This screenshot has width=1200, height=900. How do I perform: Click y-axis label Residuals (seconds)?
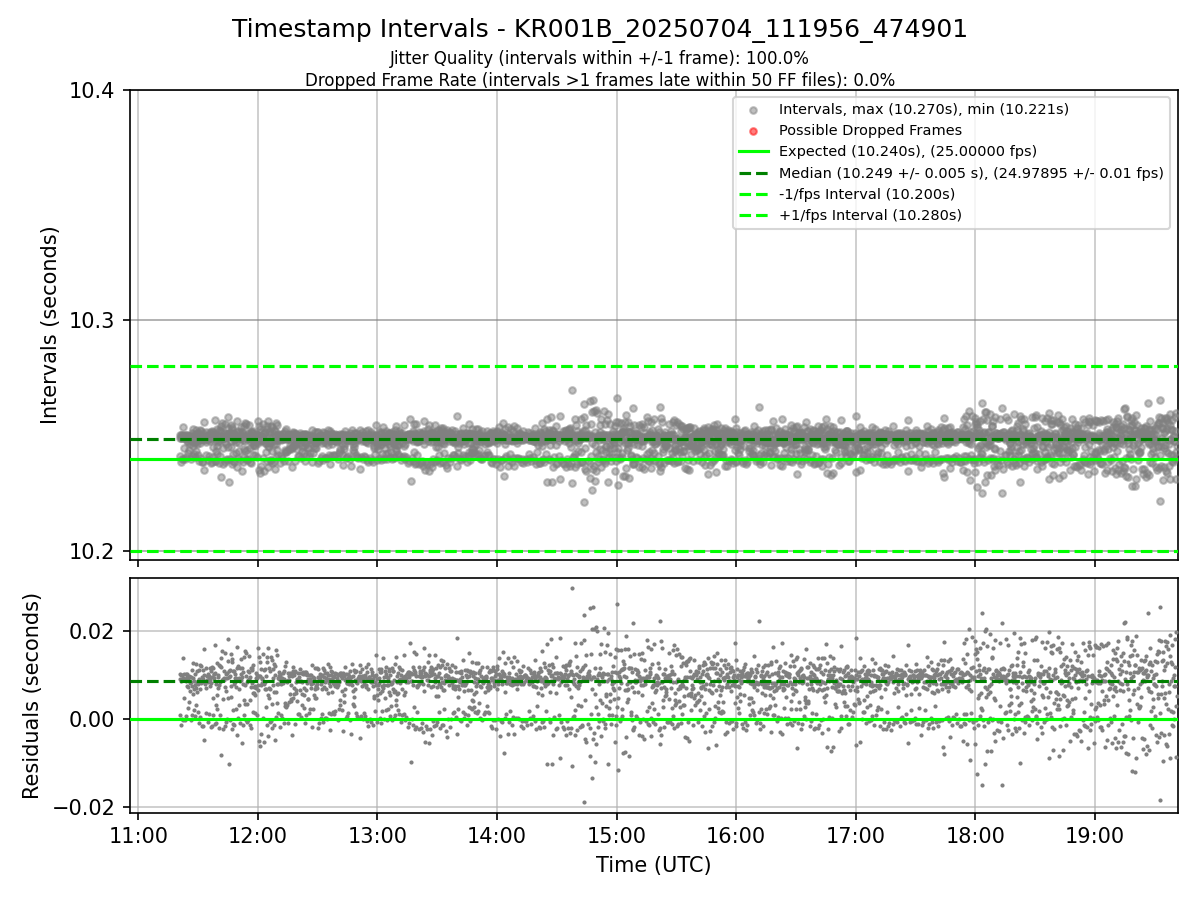[31, 696]
